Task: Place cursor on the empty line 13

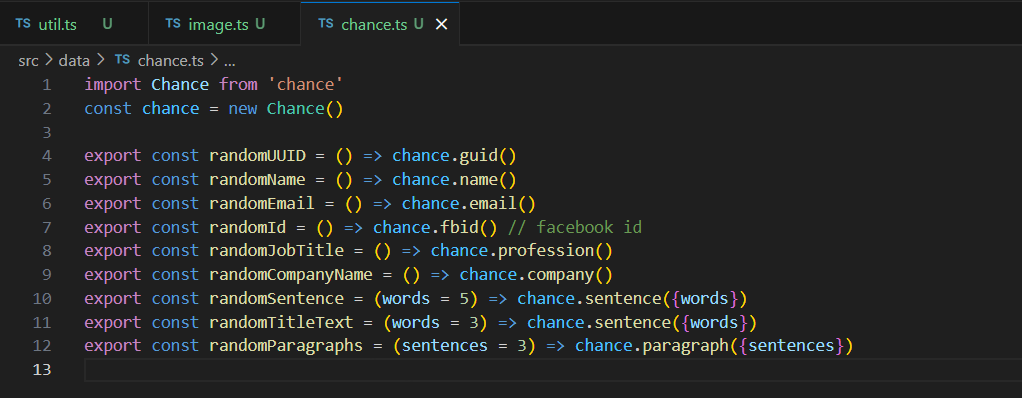Action: (553, 370)
